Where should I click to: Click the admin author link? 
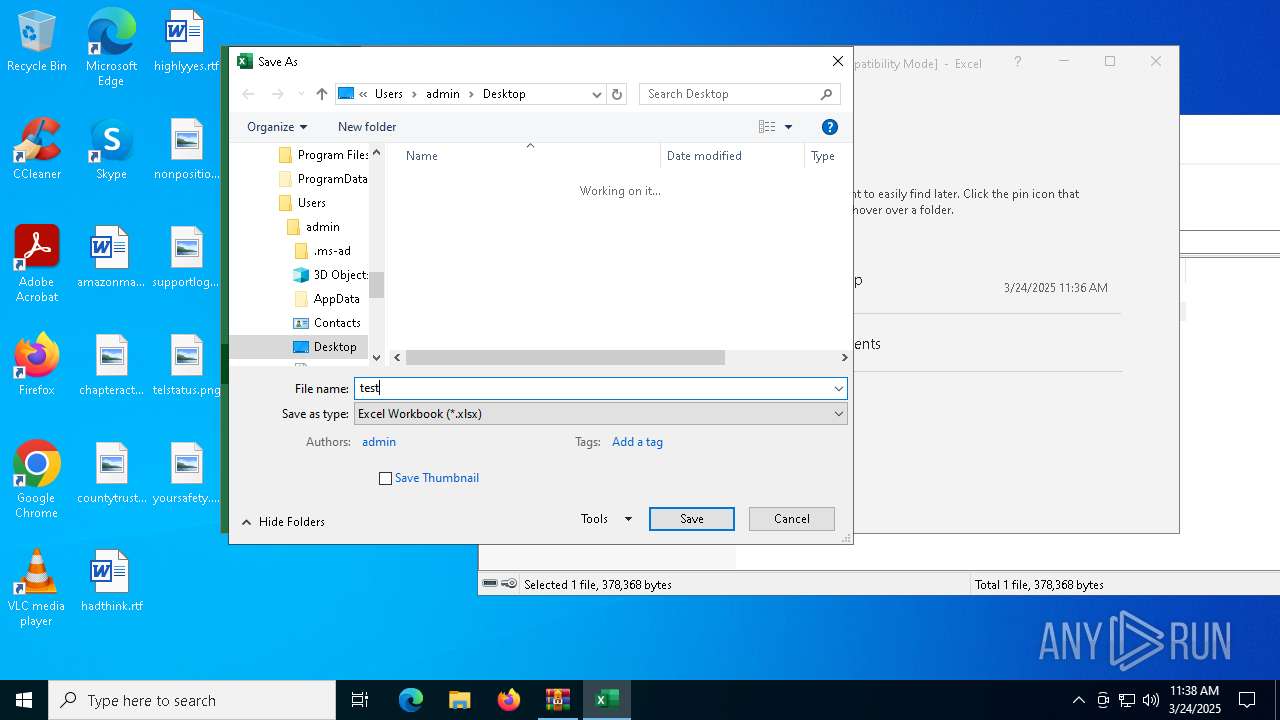tap(379, 442)
